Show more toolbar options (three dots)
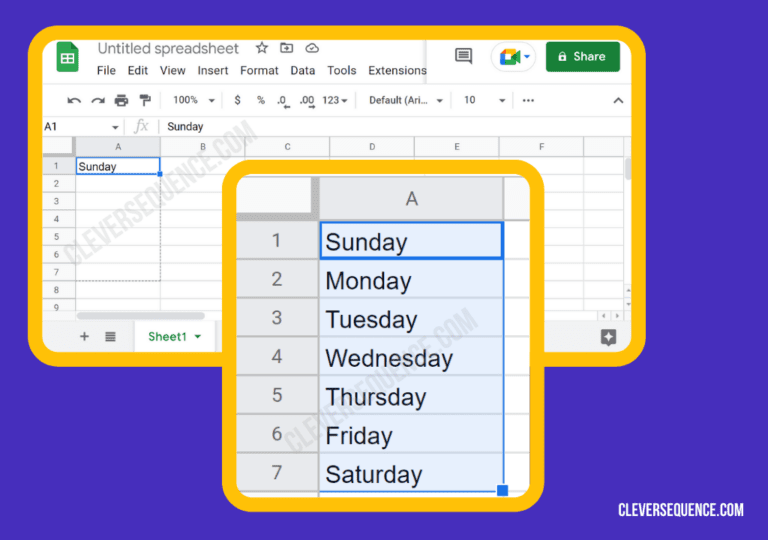Viewport: 768px width, 540px height. coord(528,100)
